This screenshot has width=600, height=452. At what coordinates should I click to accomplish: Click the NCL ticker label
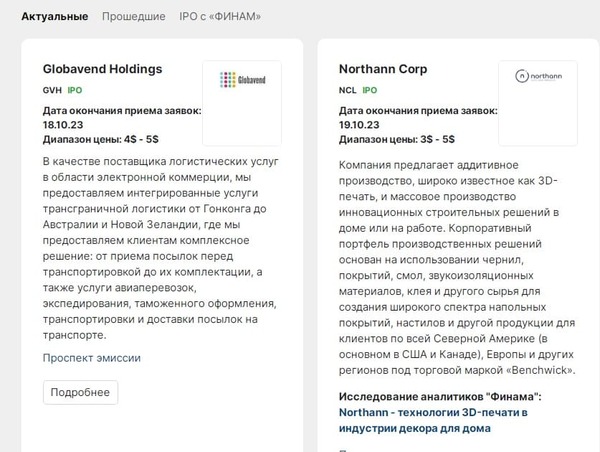(348, 90)
